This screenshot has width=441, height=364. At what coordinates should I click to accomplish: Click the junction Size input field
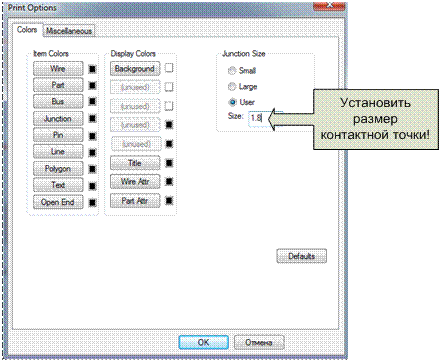pyautogui.click(x=265, y=118)
